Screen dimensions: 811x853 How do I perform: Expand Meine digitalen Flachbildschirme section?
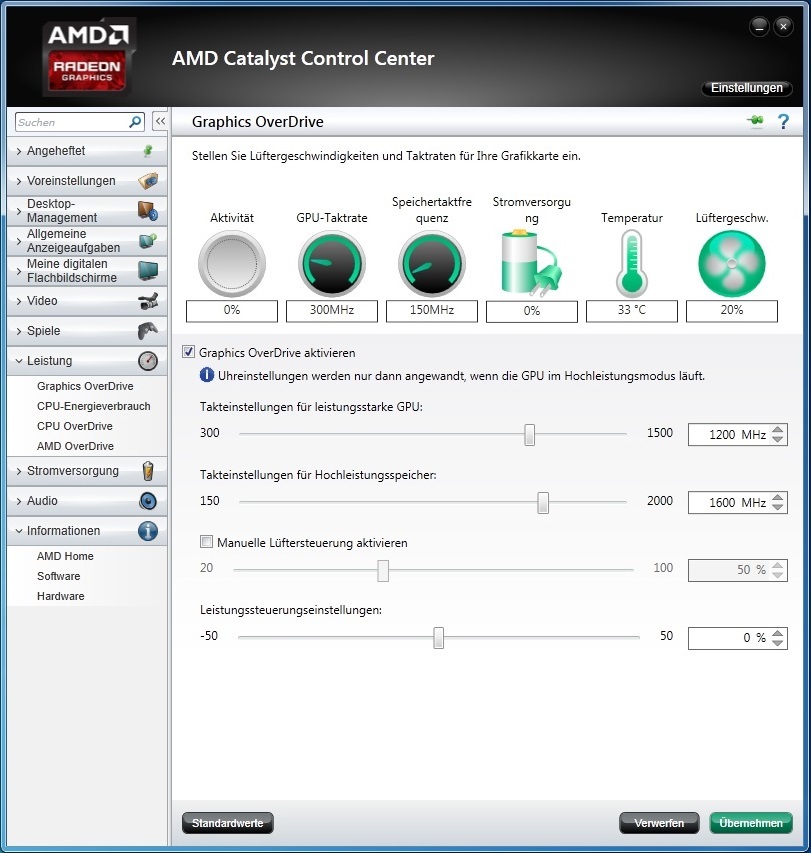[x=87, y=270]
